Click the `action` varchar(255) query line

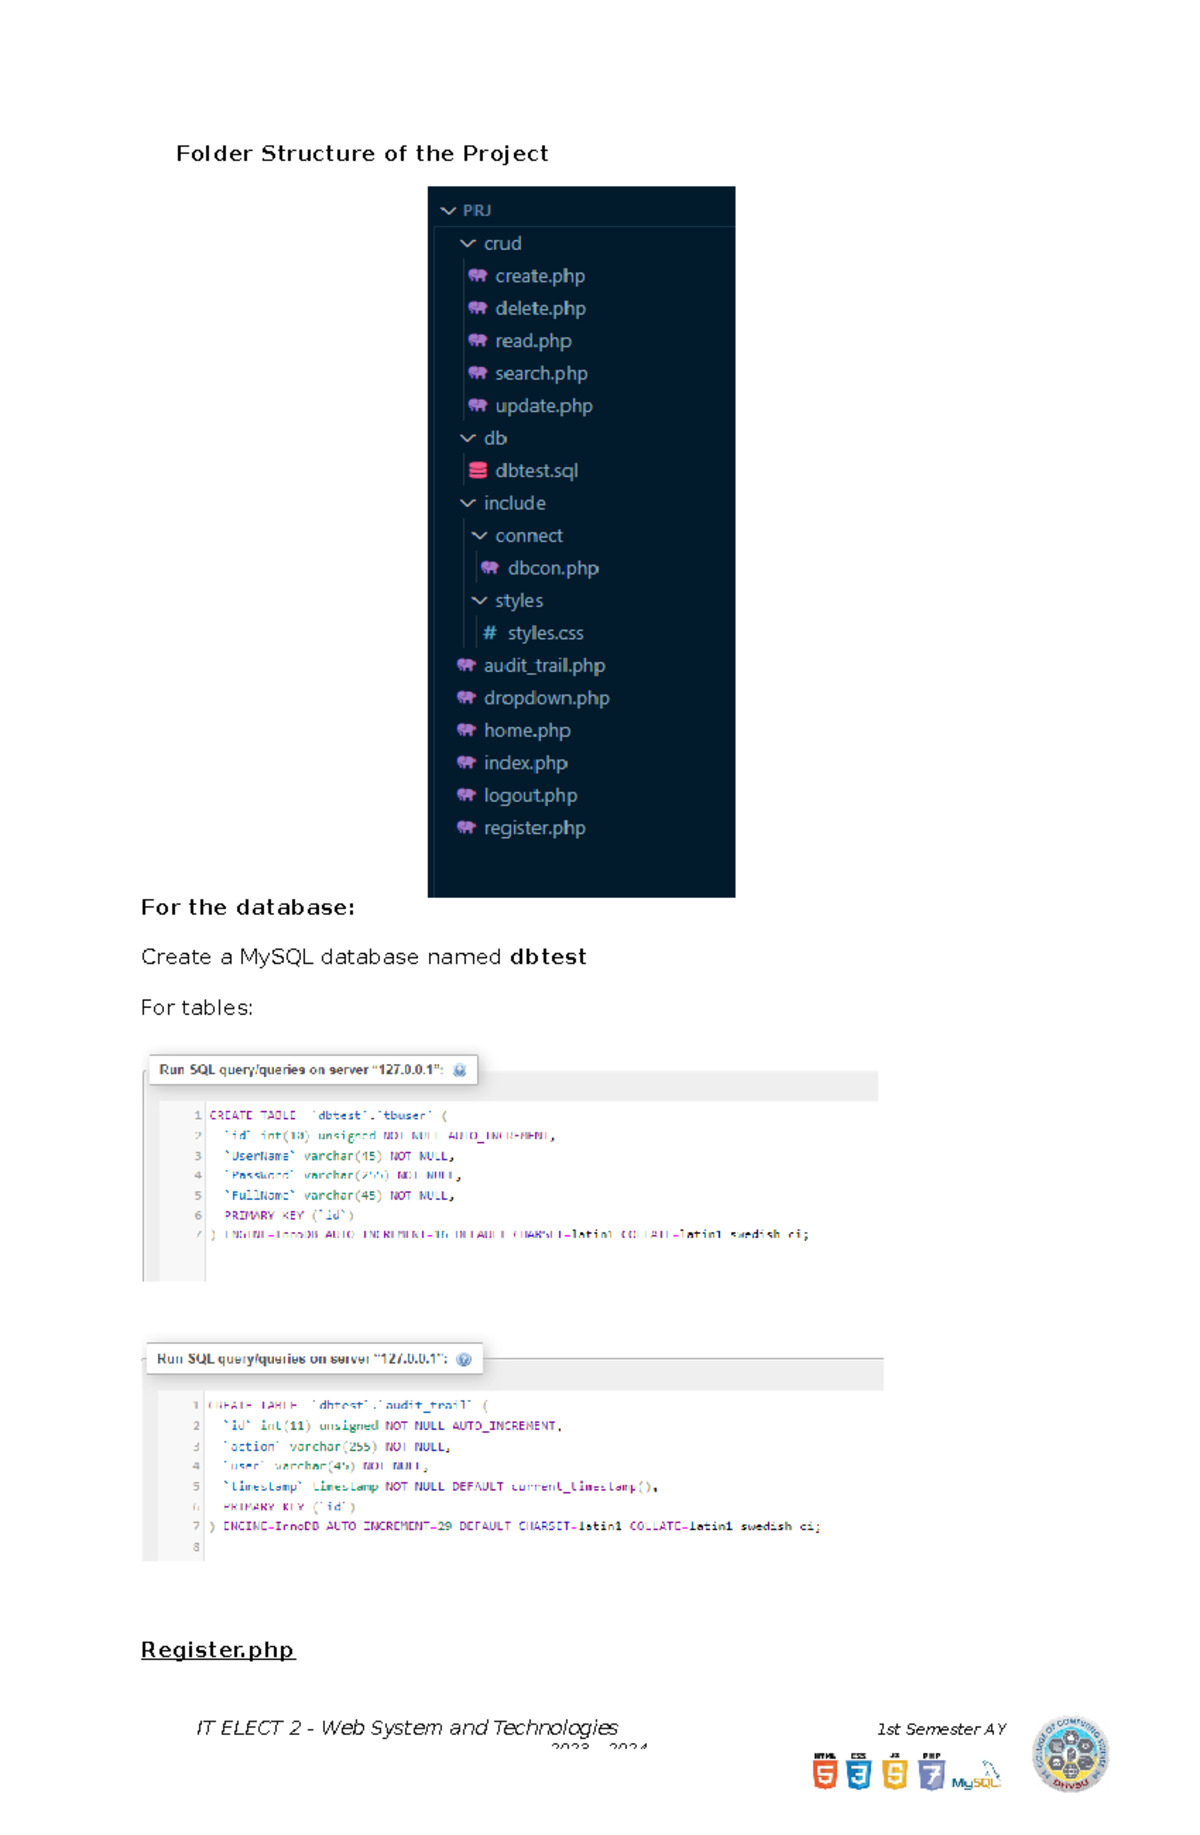click(337, 1446)
